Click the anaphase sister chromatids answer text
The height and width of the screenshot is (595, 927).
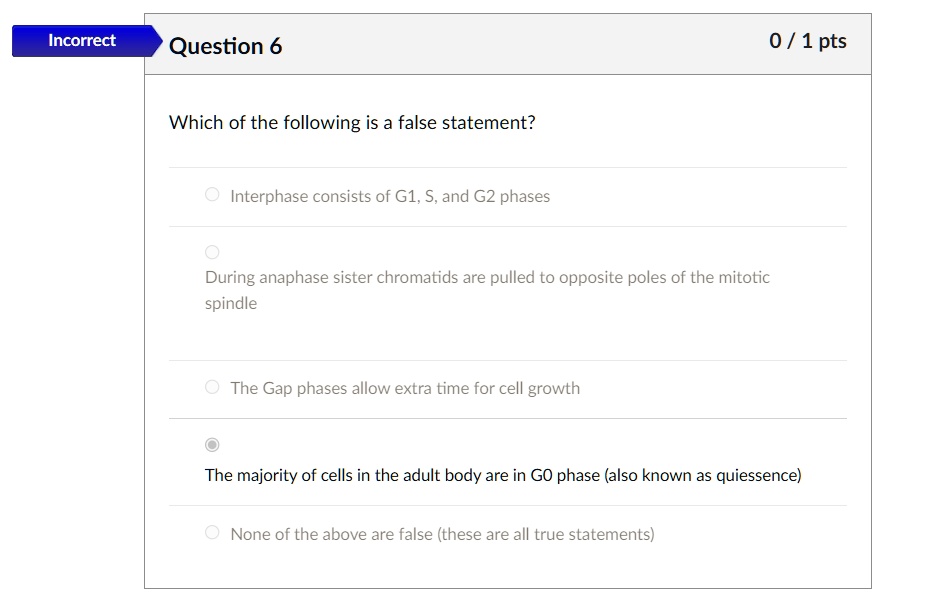point(487,290)
